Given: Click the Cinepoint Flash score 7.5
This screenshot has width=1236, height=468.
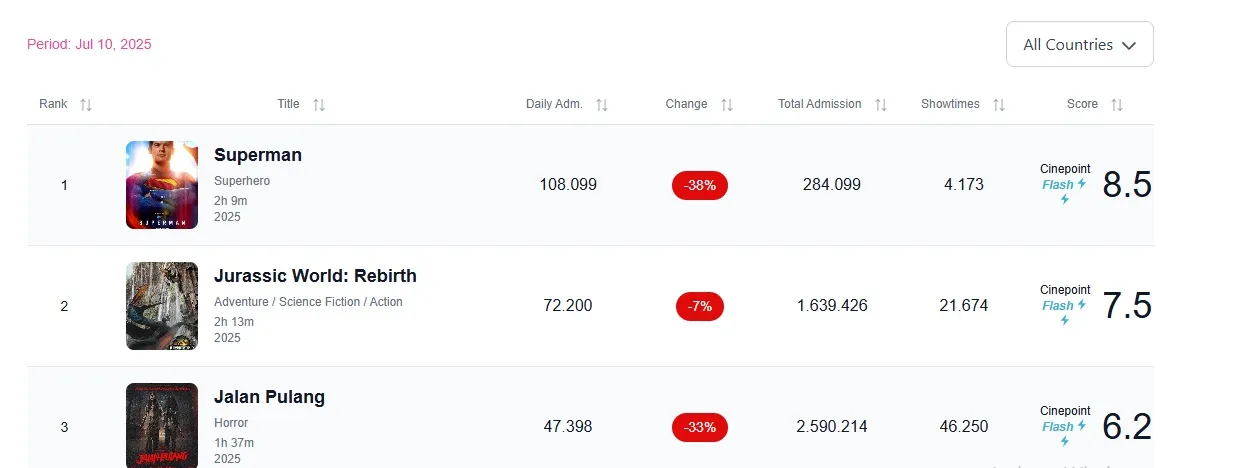Looking at the screenshot, I should point(1127,306).
